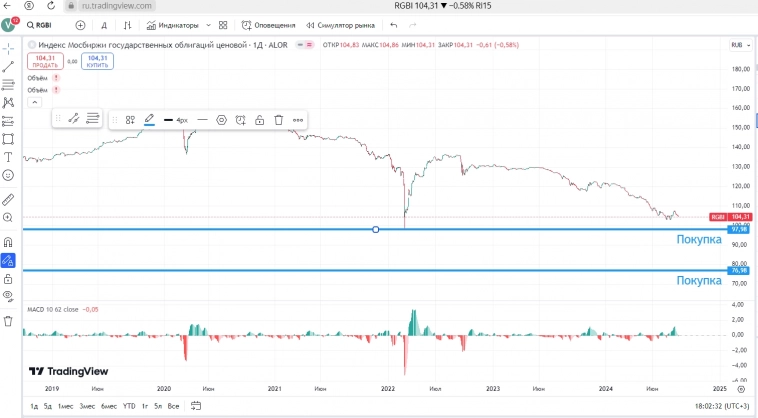This screenshot has height=418, width=758.
Task: Pick the ruler measure tool
Action: pos(8,199)
